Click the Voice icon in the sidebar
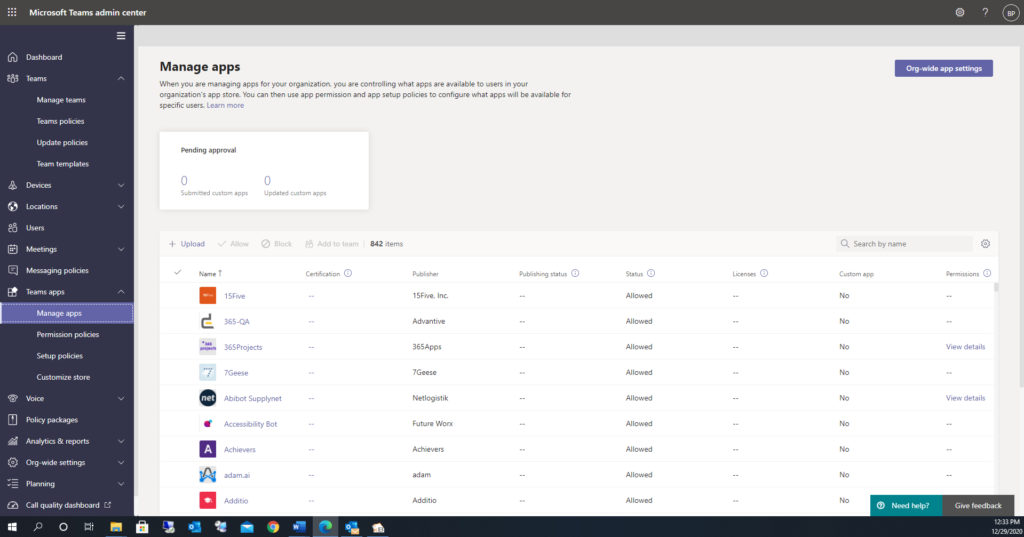This screenshot has width=1024, height=537. (x=12, y=399)
